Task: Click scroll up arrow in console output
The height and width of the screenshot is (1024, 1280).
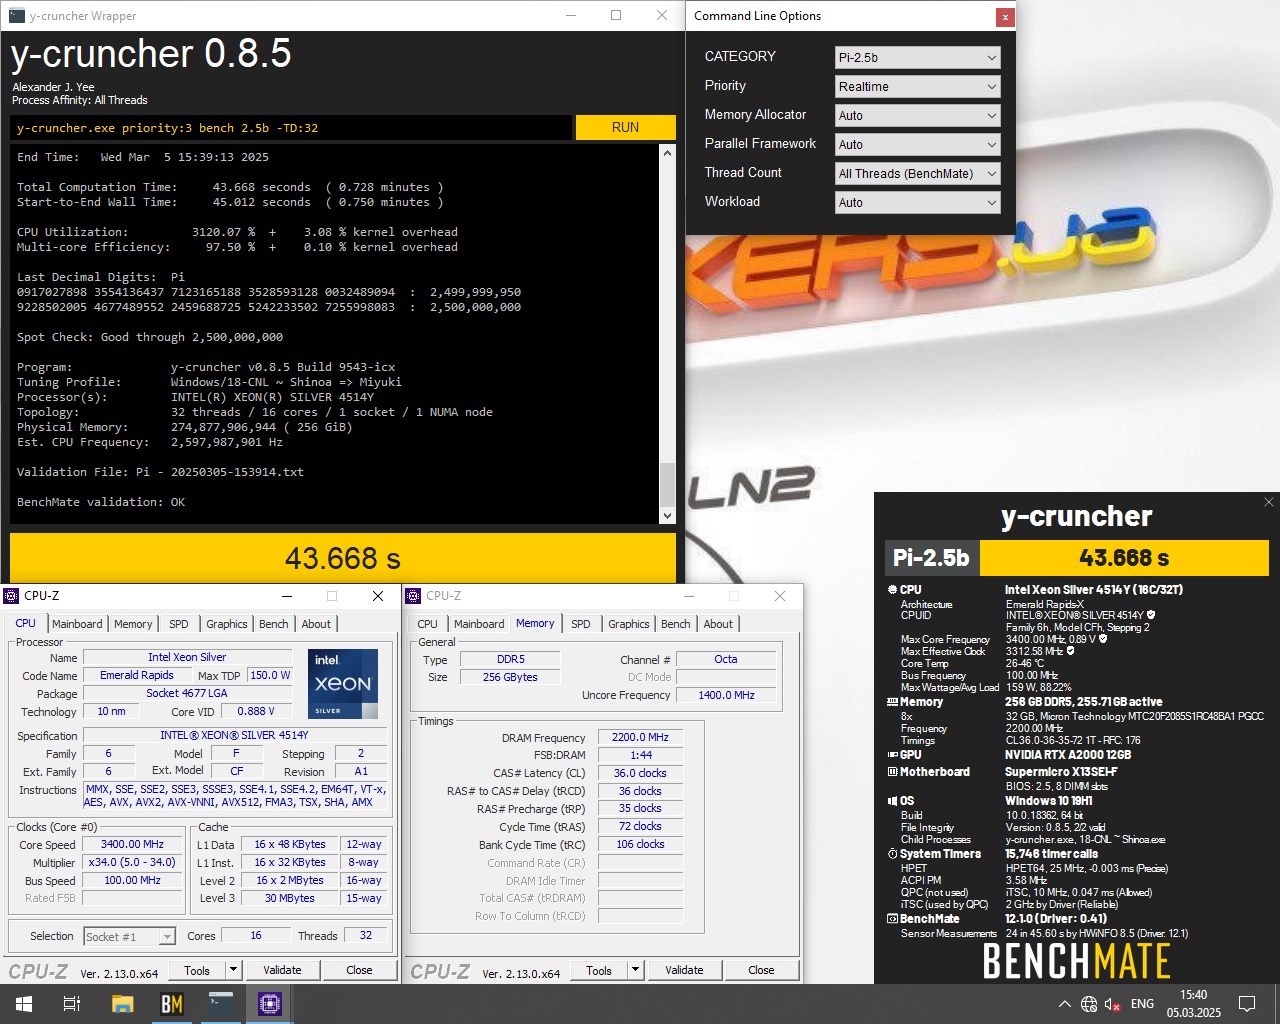Action: [668, 154]
